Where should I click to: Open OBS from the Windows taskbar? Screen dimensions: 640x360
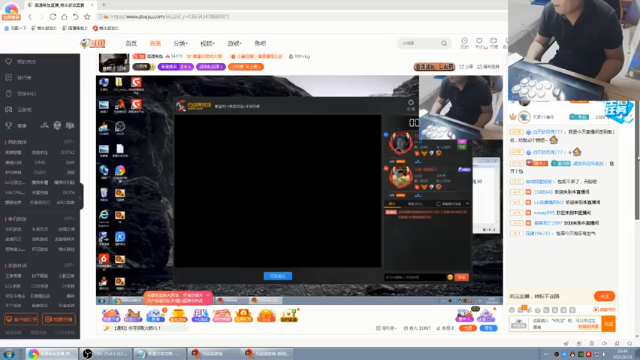pos(107,353)
